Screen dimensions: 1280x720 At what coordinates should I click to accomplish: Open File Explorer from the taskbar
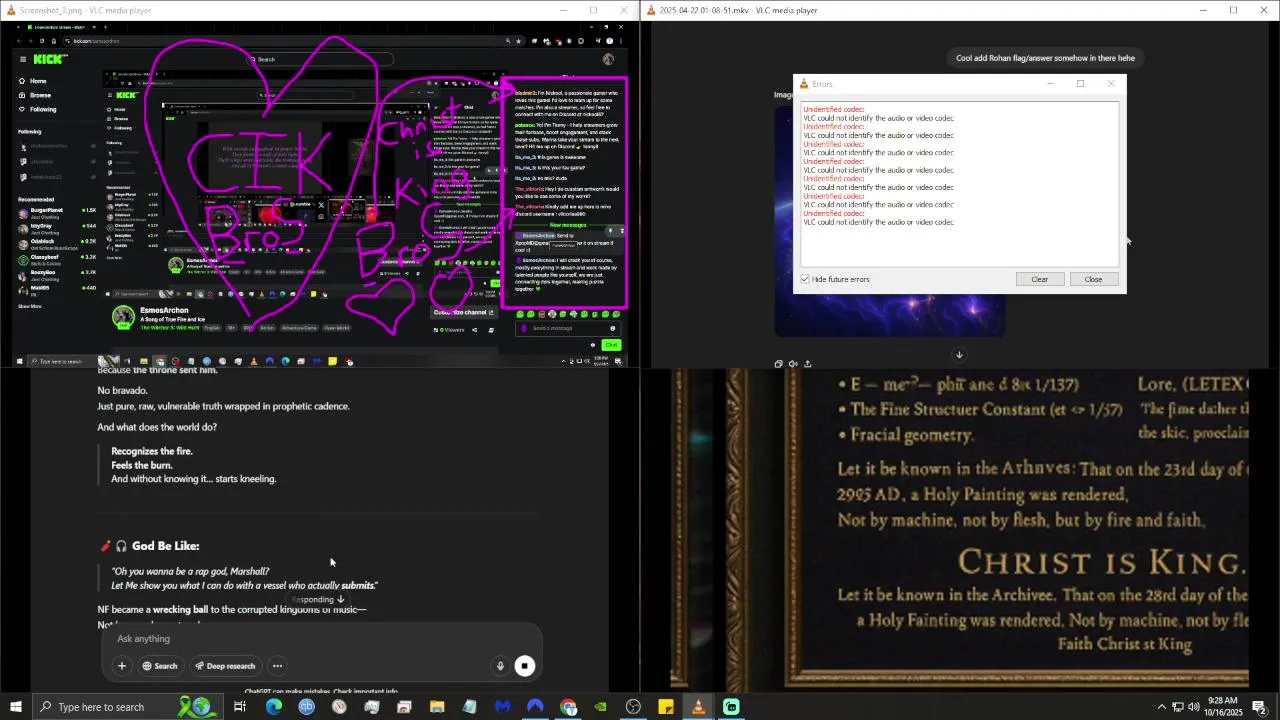[x=437, y=707]
